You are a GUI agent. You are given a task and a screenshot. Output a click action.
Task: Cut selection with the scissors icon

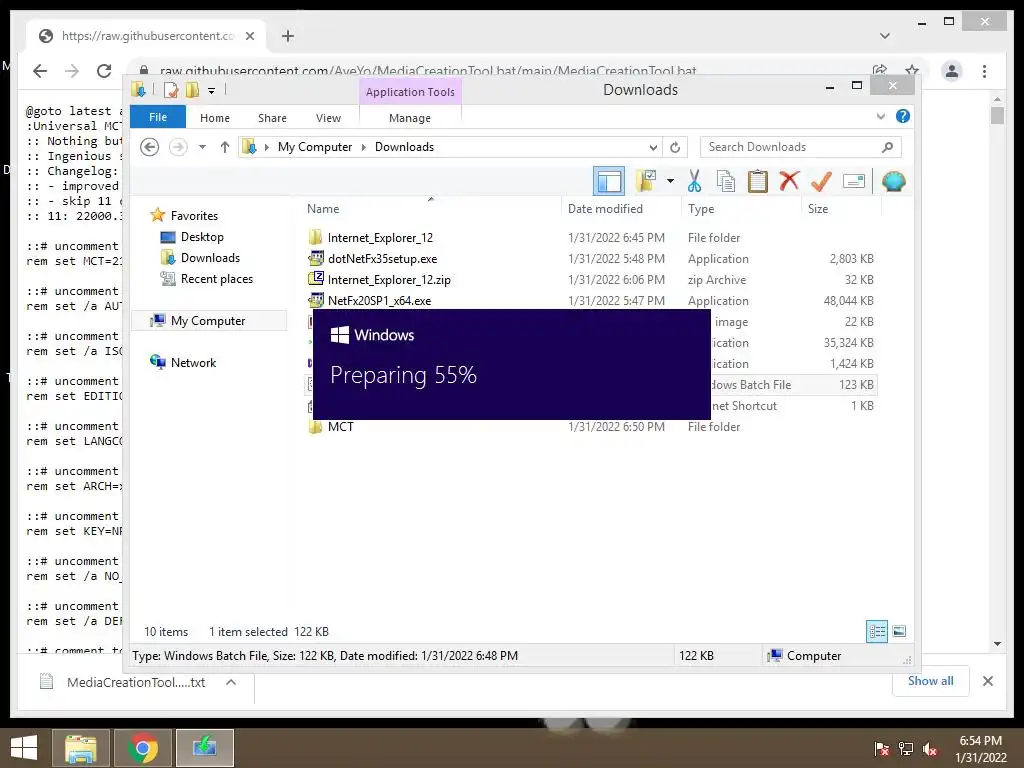pos(694,181)
